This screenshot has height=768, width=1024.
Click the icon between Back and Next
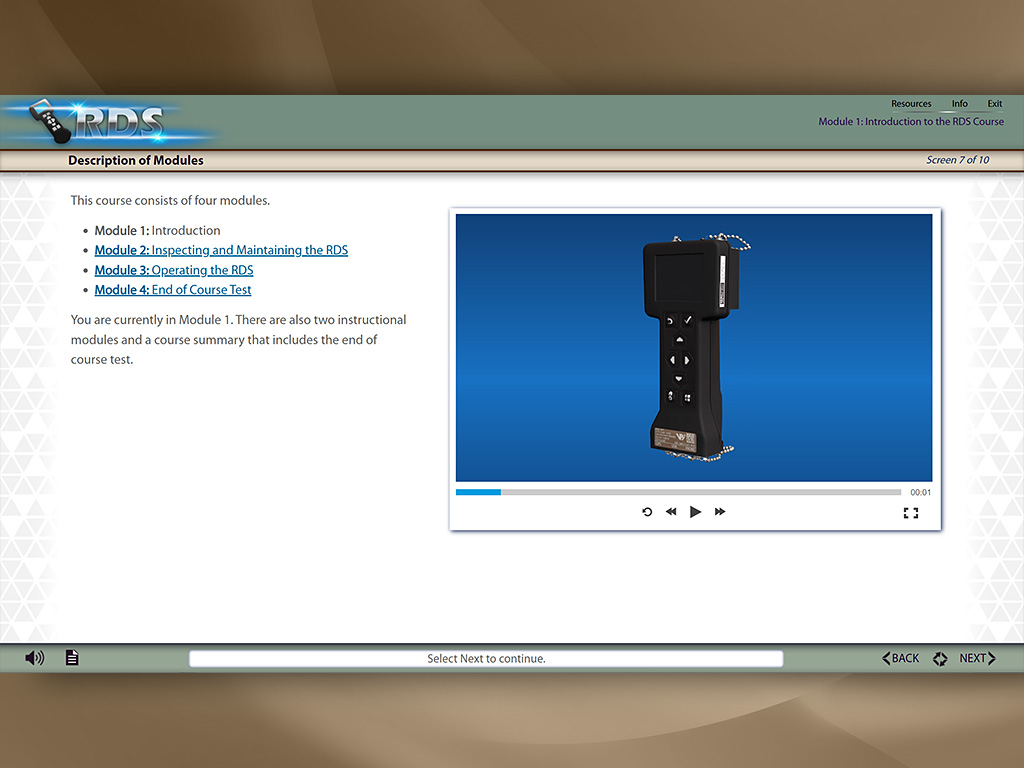pos(940,659)
